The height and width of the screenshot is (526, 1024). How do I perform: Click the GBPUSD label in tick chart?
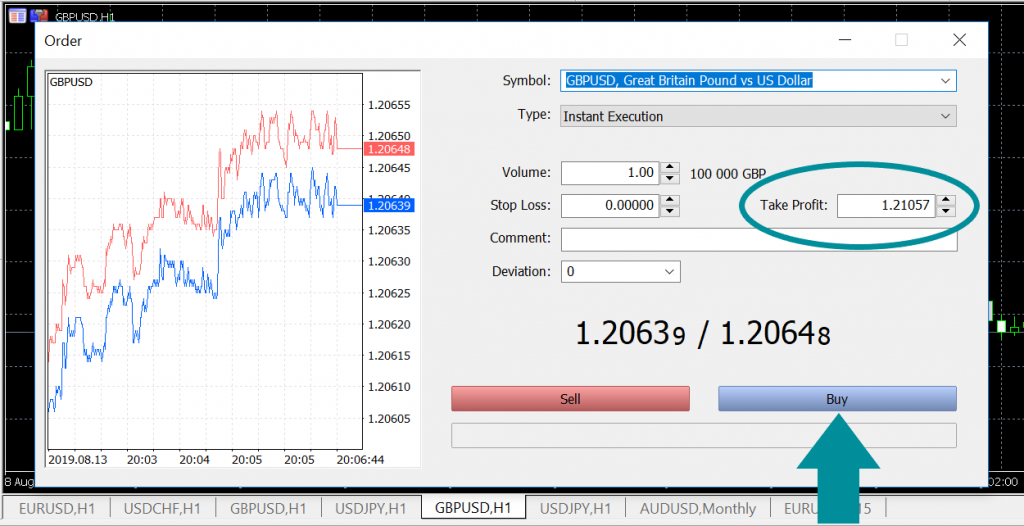(x=71, y=82)
